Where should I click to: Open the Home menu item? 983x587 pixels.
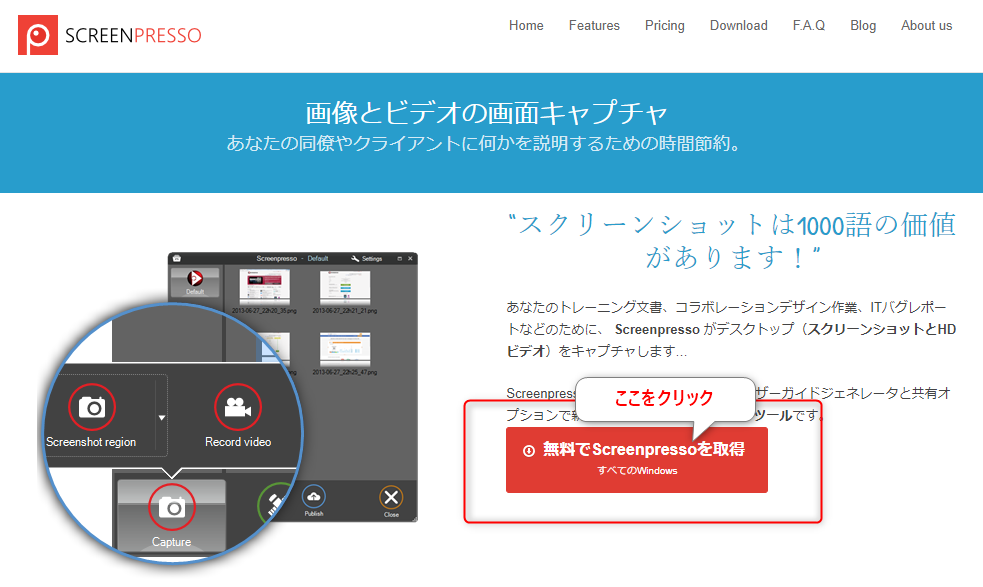pos(526,26)
